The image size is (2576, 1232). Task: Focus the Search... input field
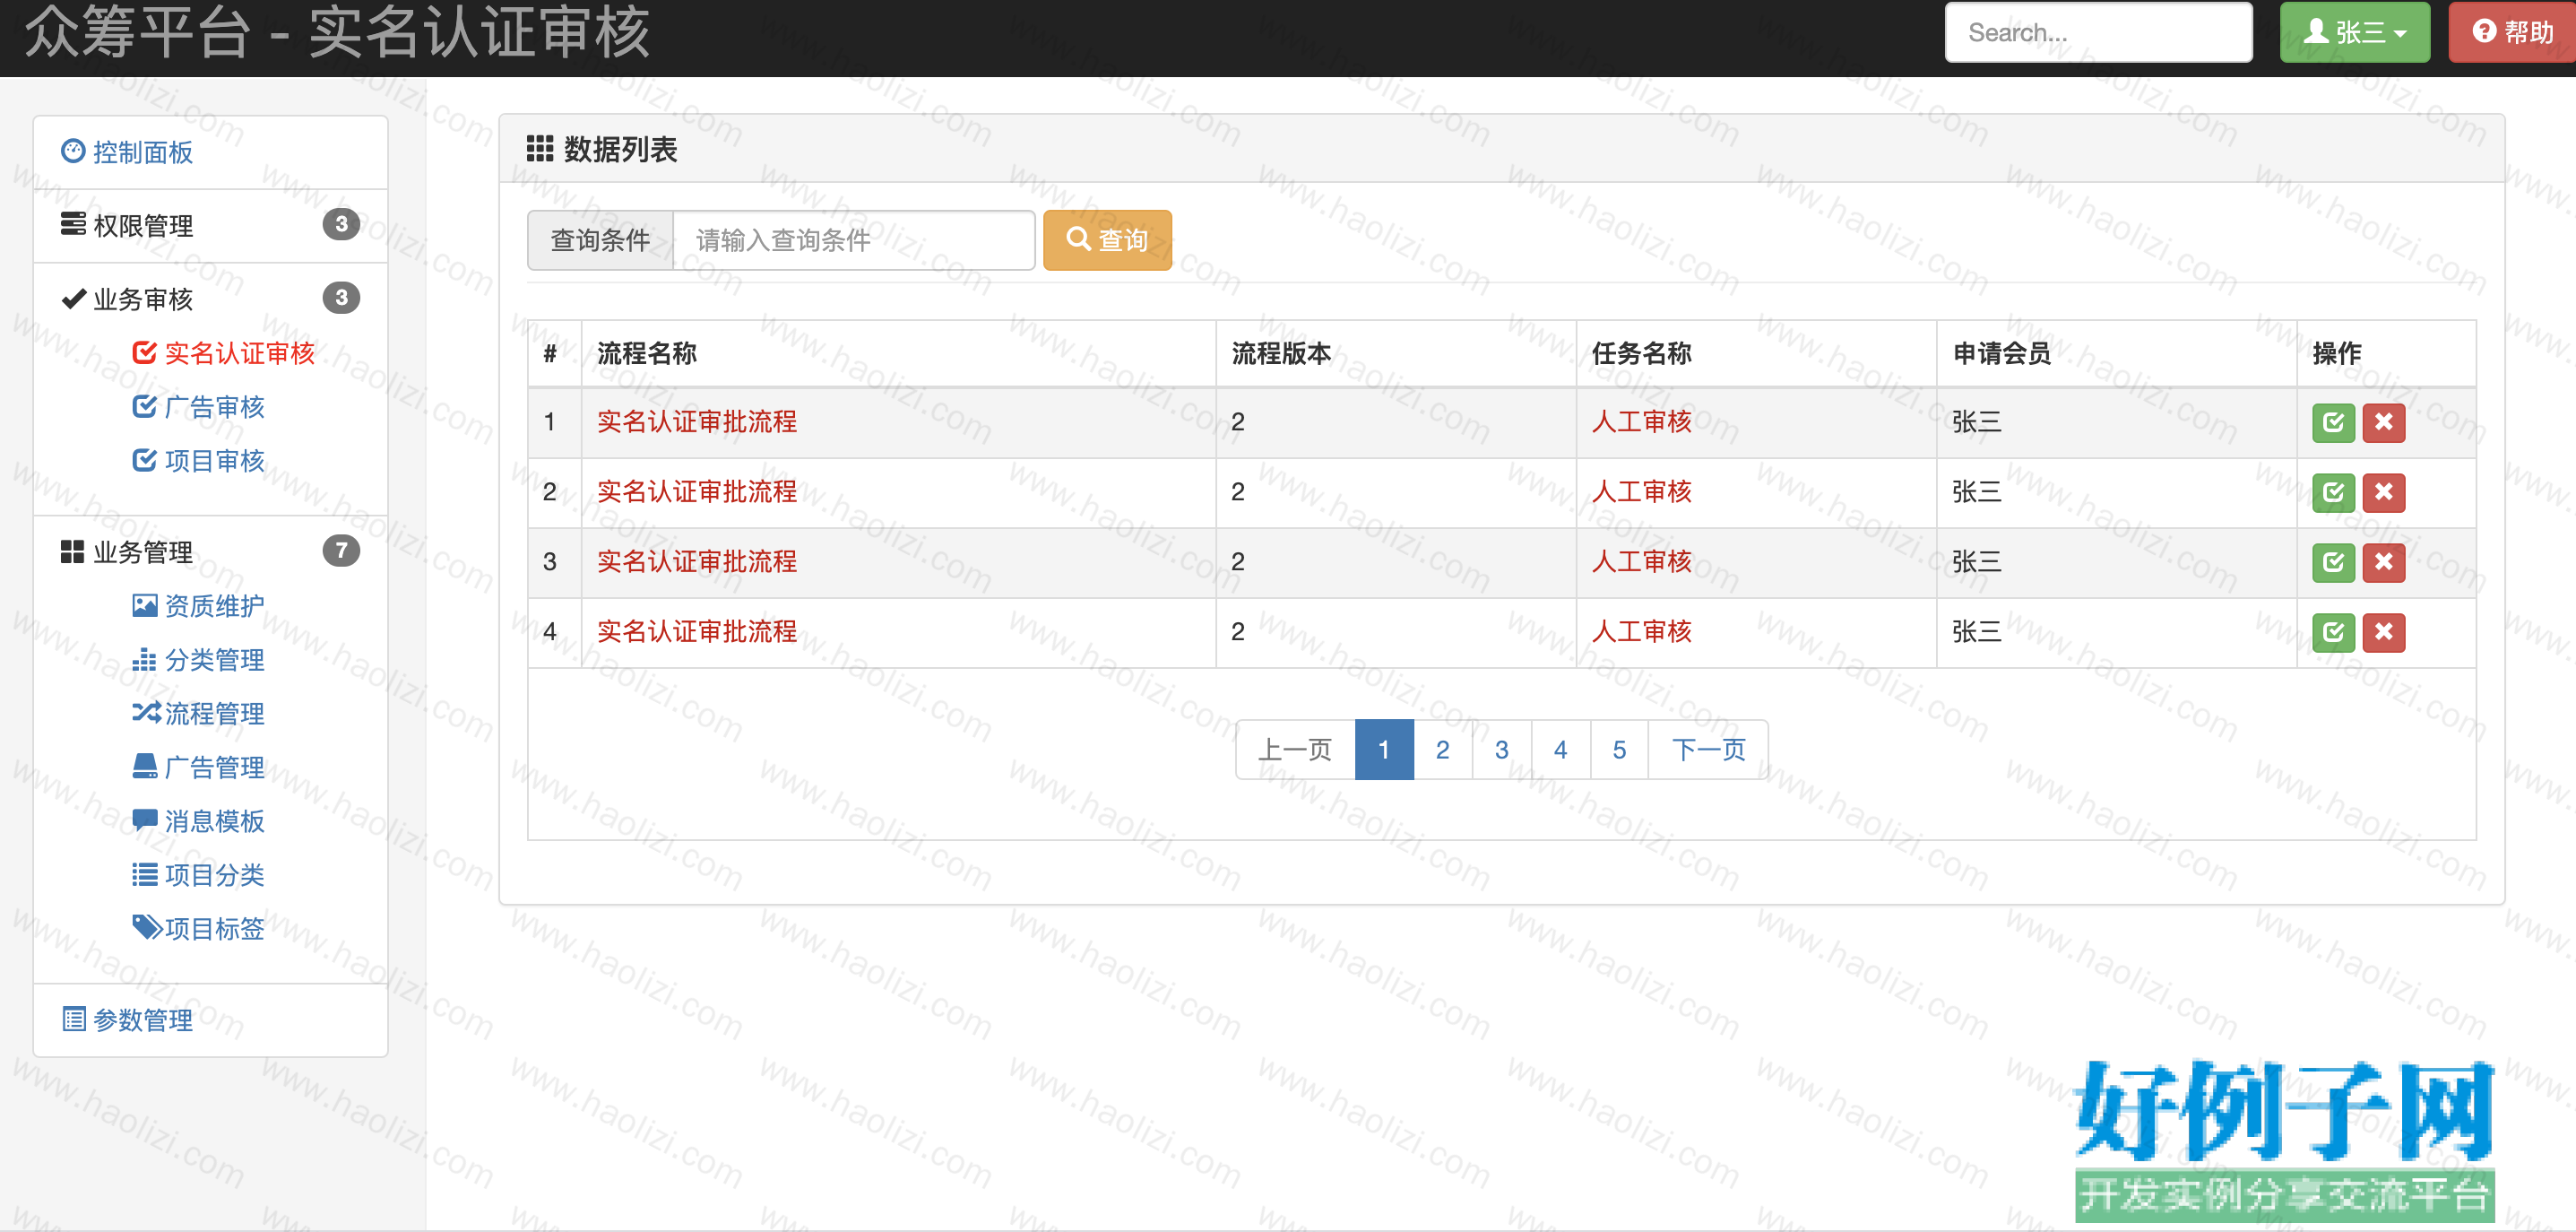2098,32
